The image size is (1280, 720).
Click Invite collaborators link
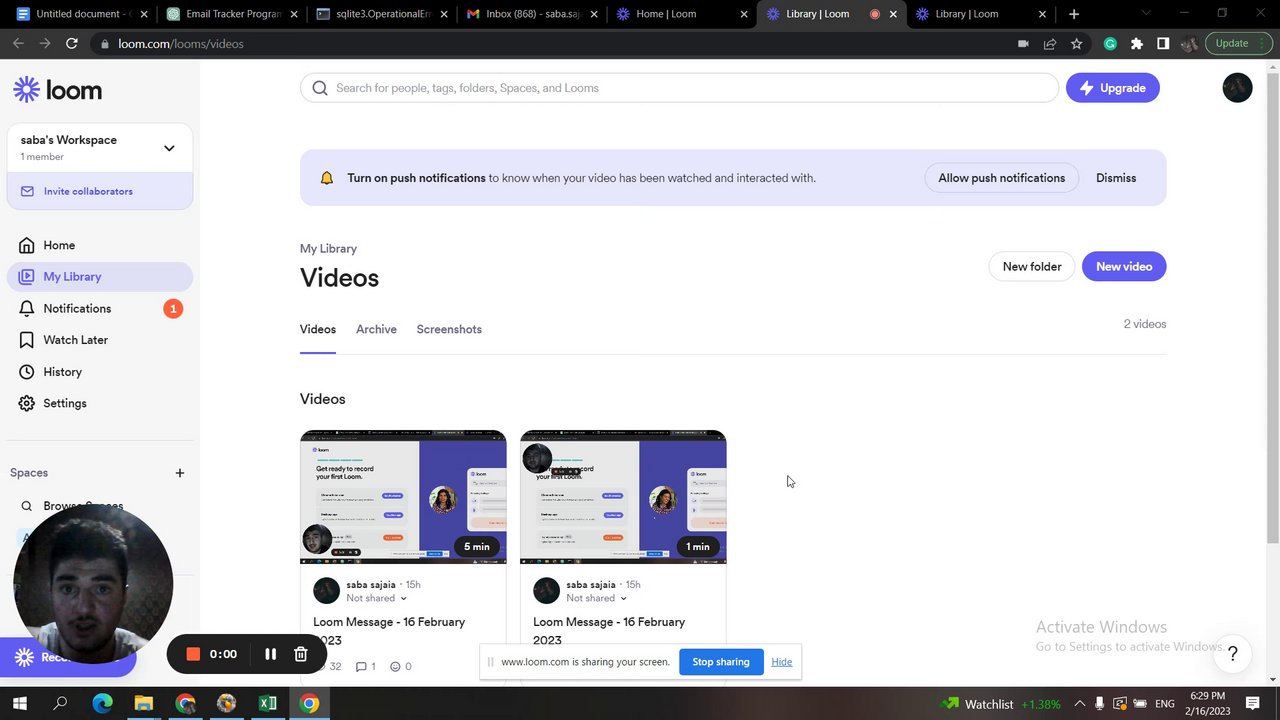88,191
